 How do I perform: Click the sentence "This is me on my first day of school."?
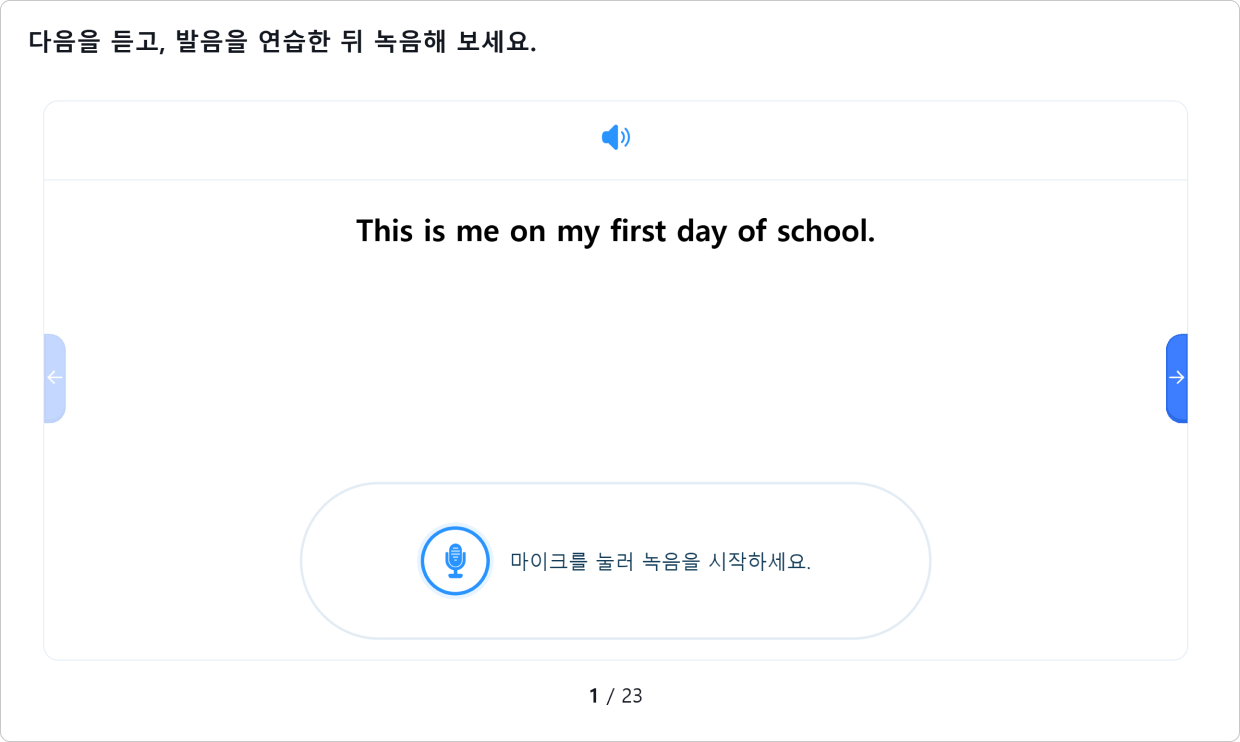[616, 231]
